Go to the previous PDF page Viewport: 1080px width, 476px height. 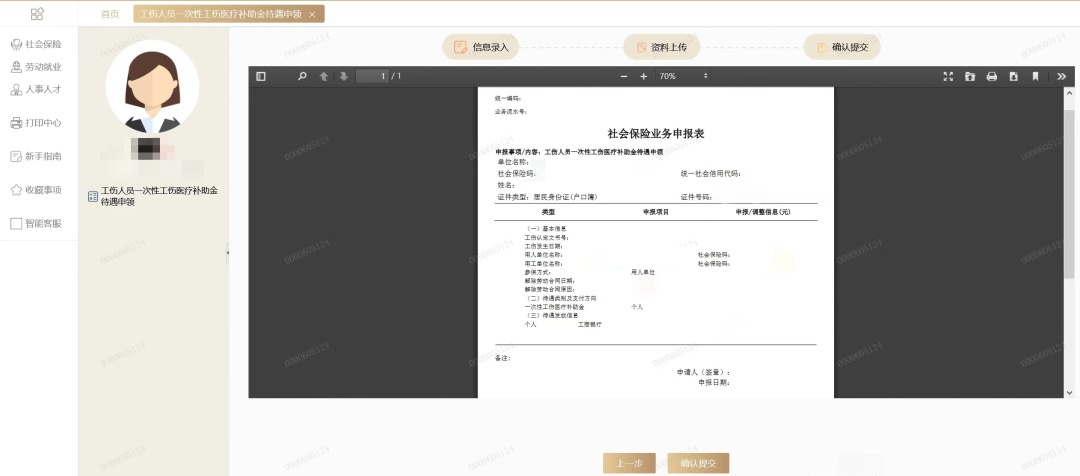pyautogui.click(x=324, y=76)
